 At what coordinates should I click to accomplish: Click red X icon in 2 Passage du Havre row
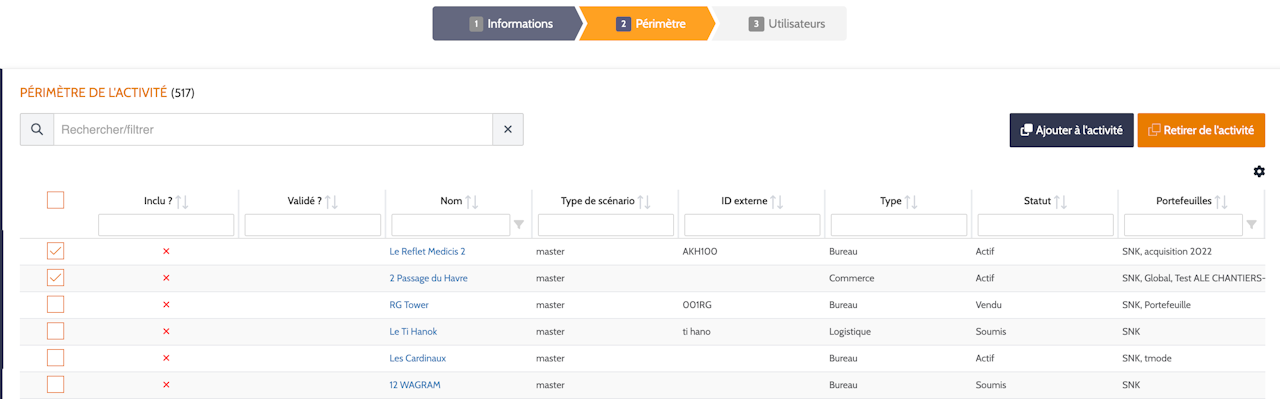coord(166,278)
